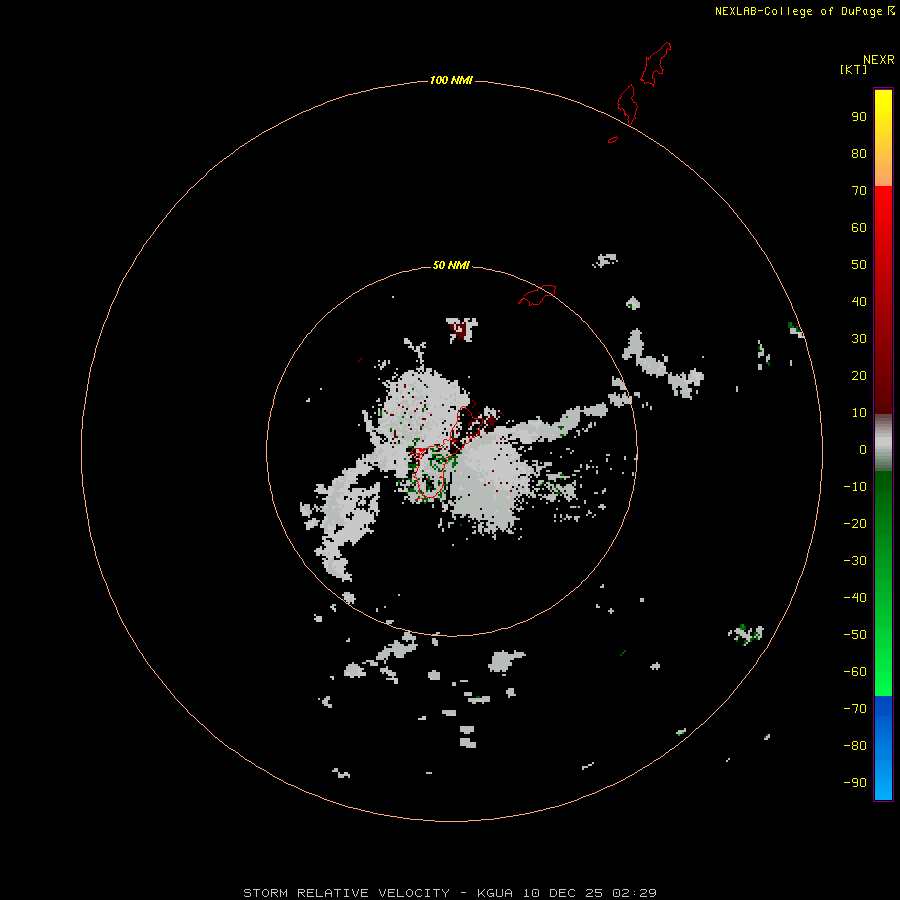Click the blue bottom segment of the color bar
Image resolution: width=900 pixels, height=900 pixels.
click(x=883, y=748)
